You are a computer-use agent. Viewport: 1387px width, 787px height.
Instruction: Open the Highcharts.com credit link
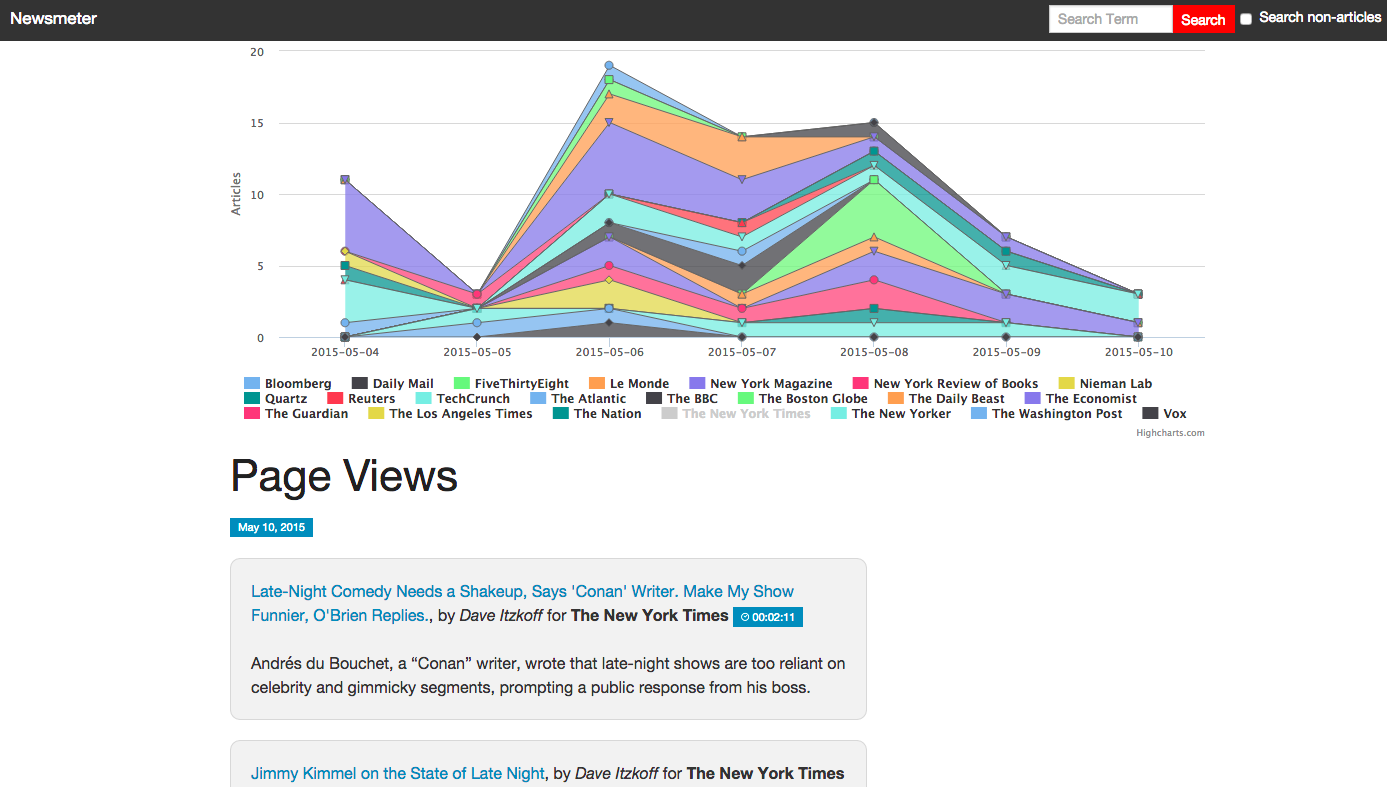(1170, 433)
